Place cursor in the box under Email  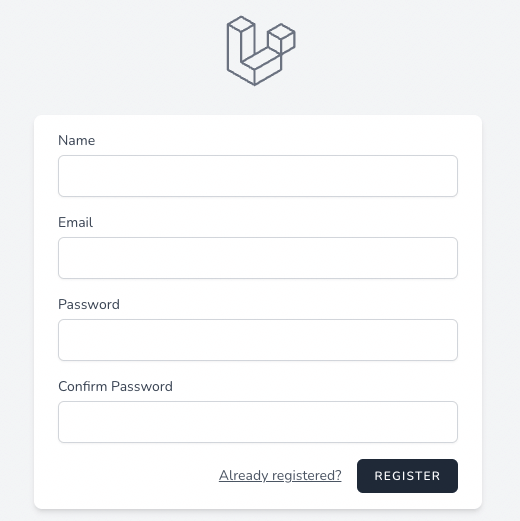258,258
